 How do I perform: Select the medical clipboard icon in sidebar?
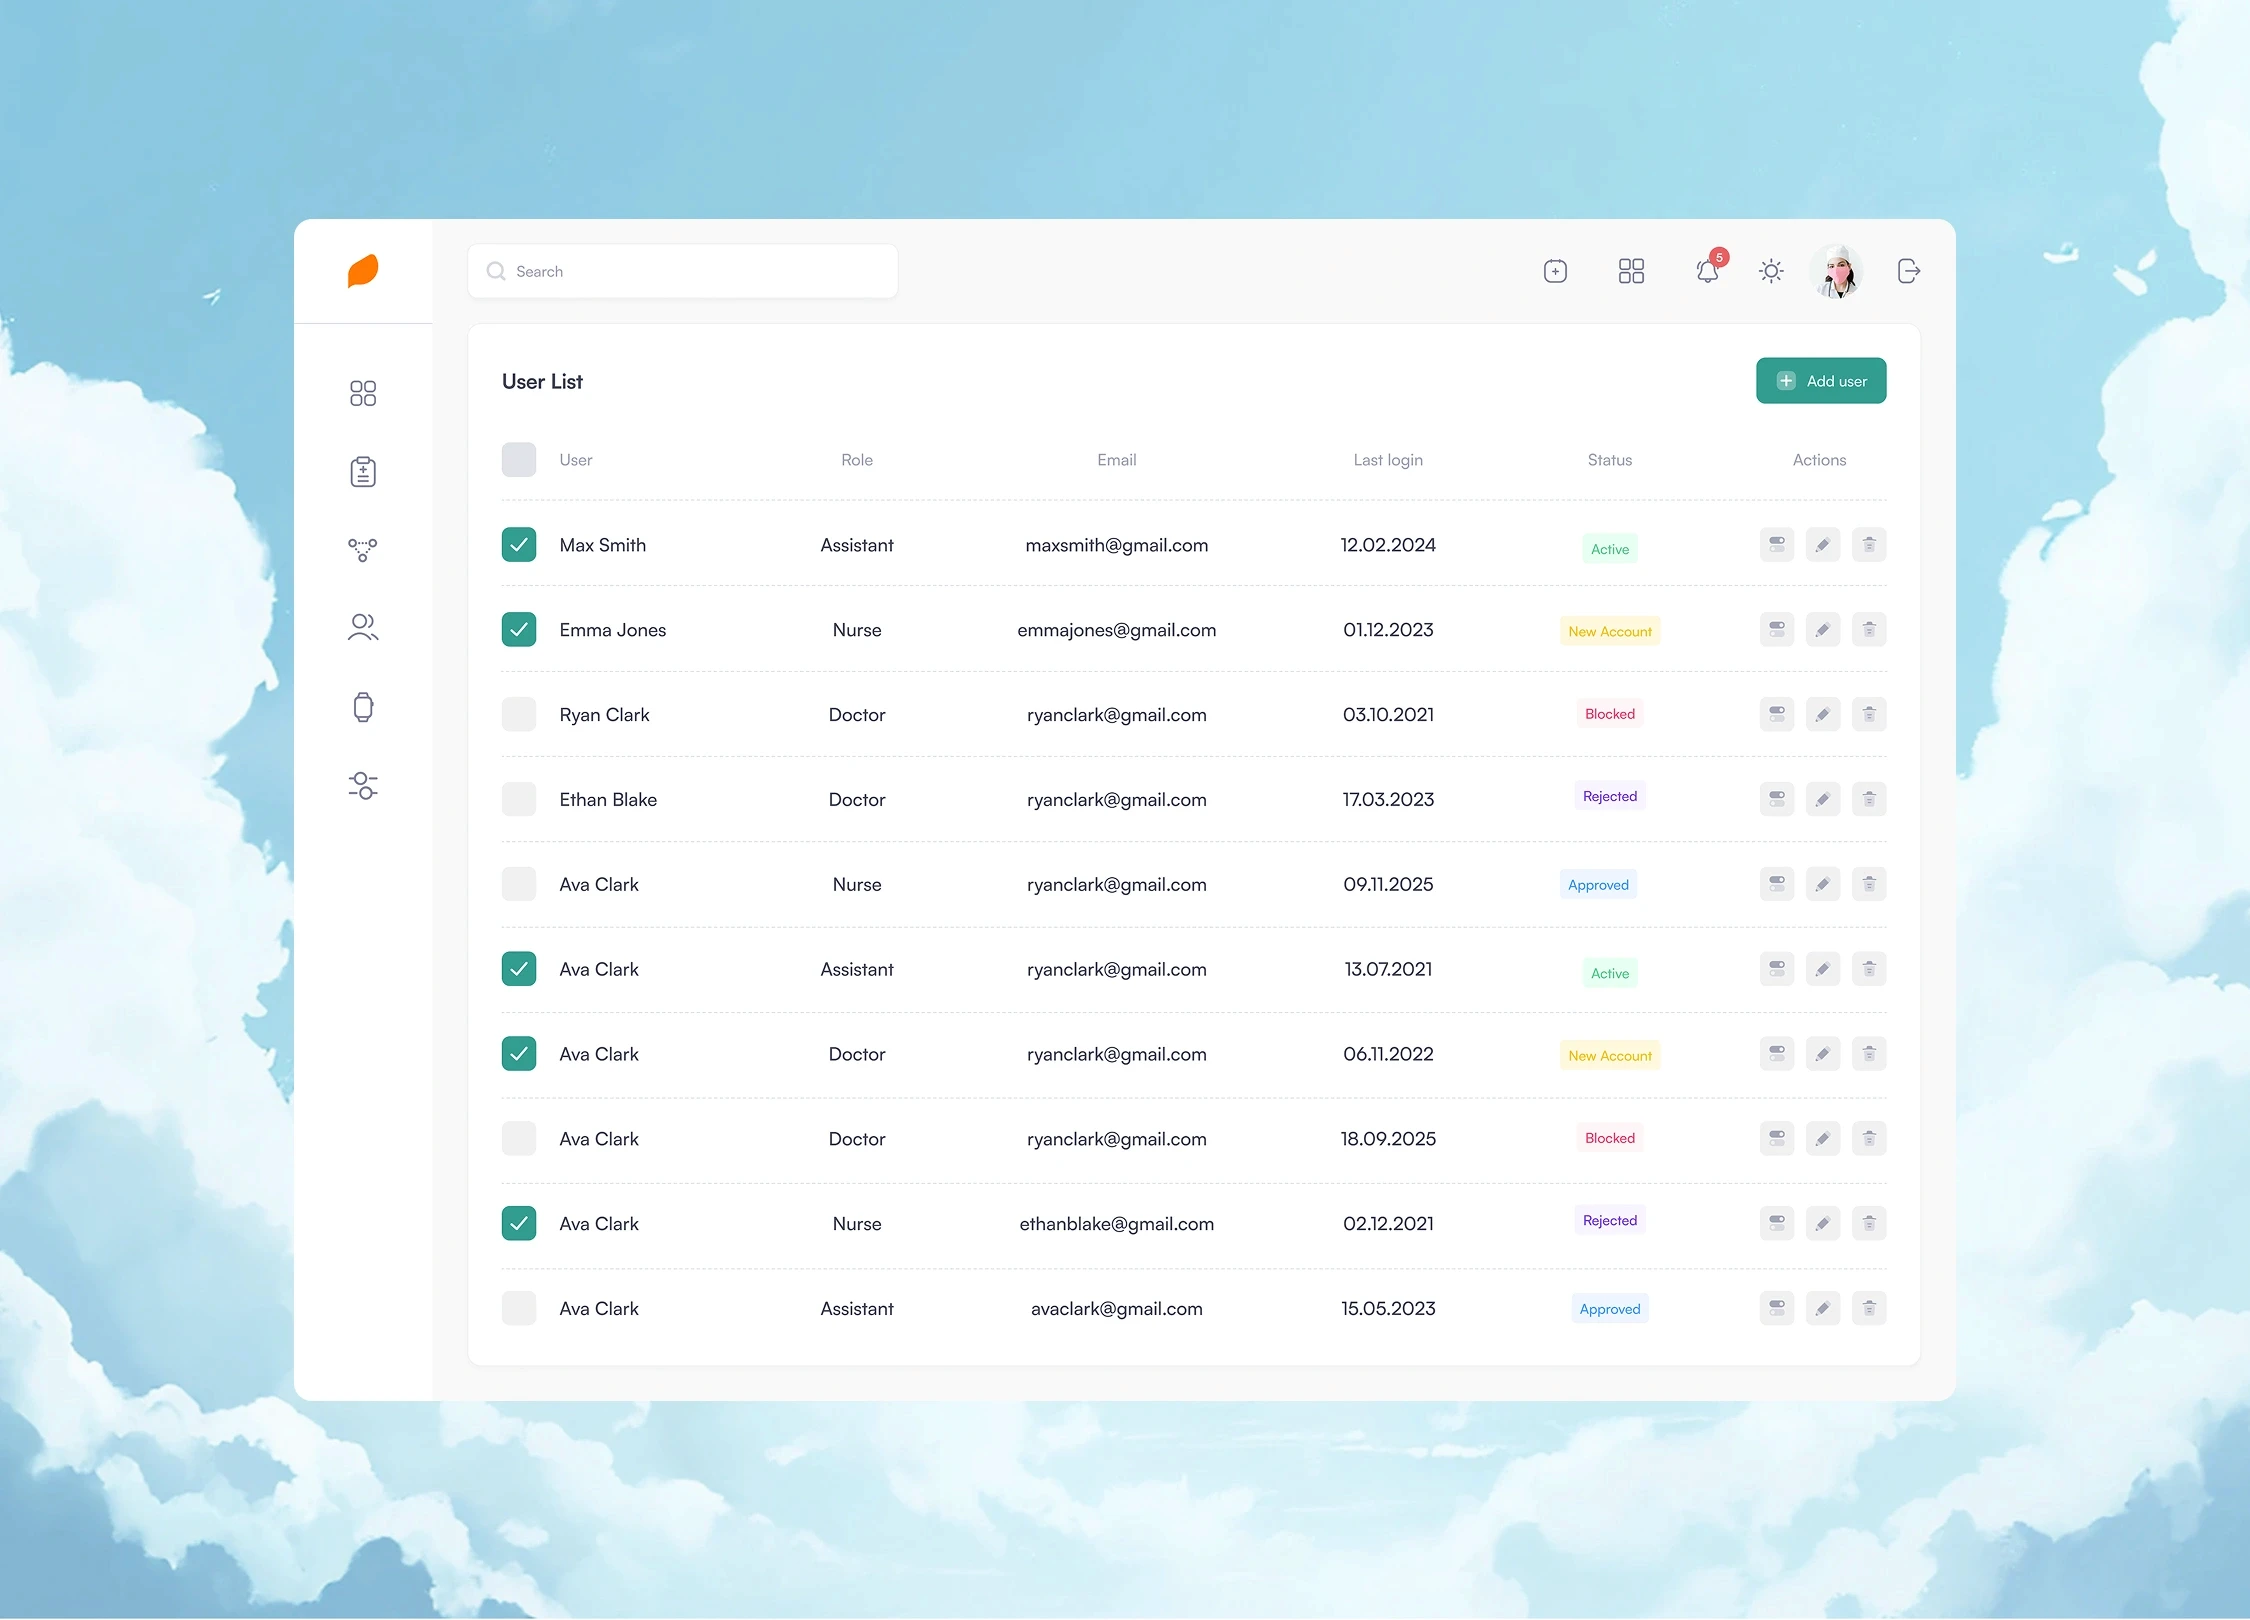click(362, 471)
